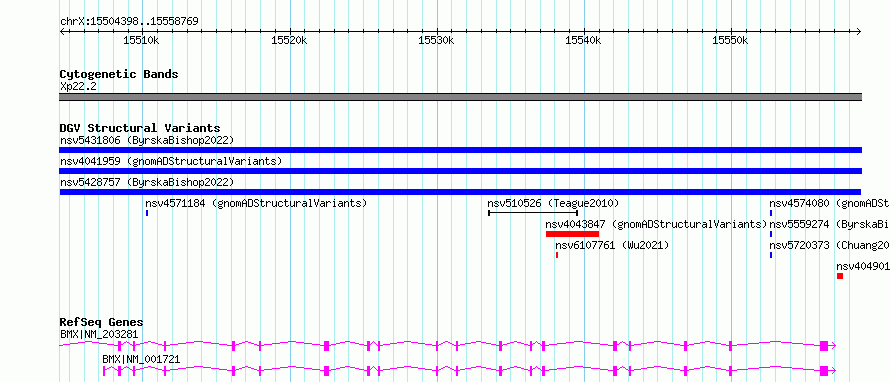
Task: Select the DGV Structural Variants track title
Action: click(x=140, y=128)
